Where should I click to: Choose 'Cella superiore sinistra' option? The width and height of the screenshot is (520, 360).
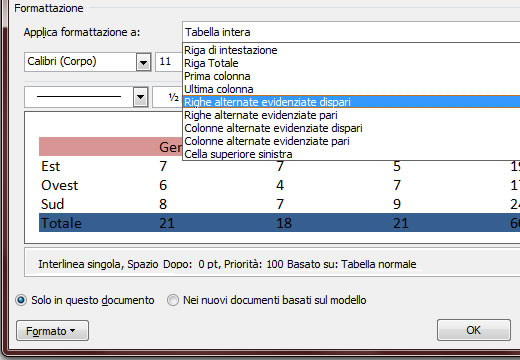point(351,154)
